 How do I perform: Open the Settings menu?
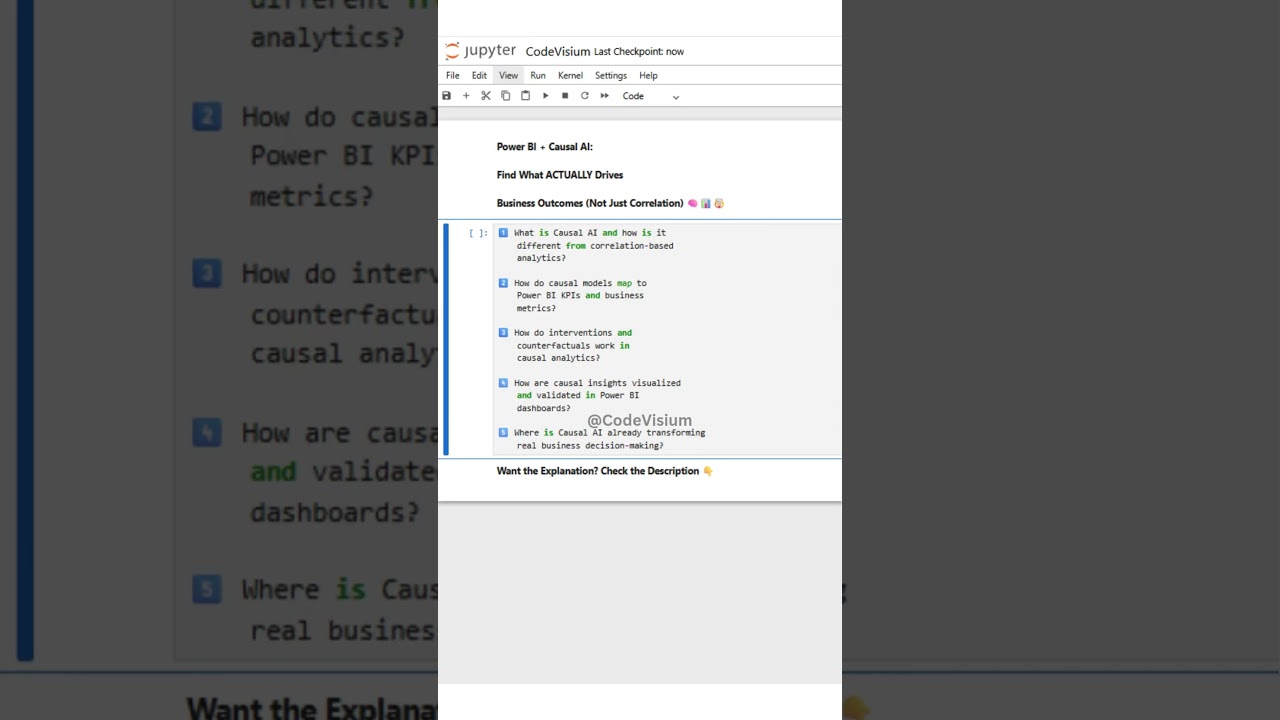coord(611,75)
